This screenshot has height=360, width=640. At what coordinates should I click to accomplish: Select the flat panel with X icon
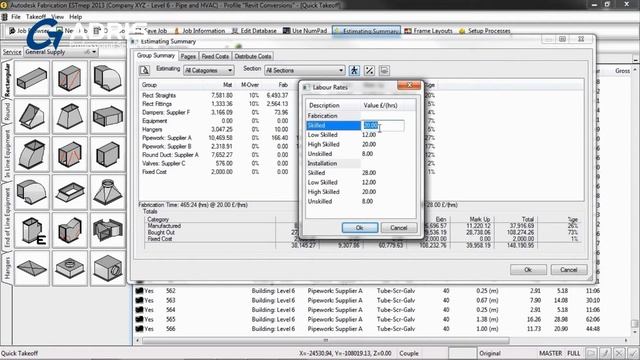pyautogui.click(x=32, y=268)
